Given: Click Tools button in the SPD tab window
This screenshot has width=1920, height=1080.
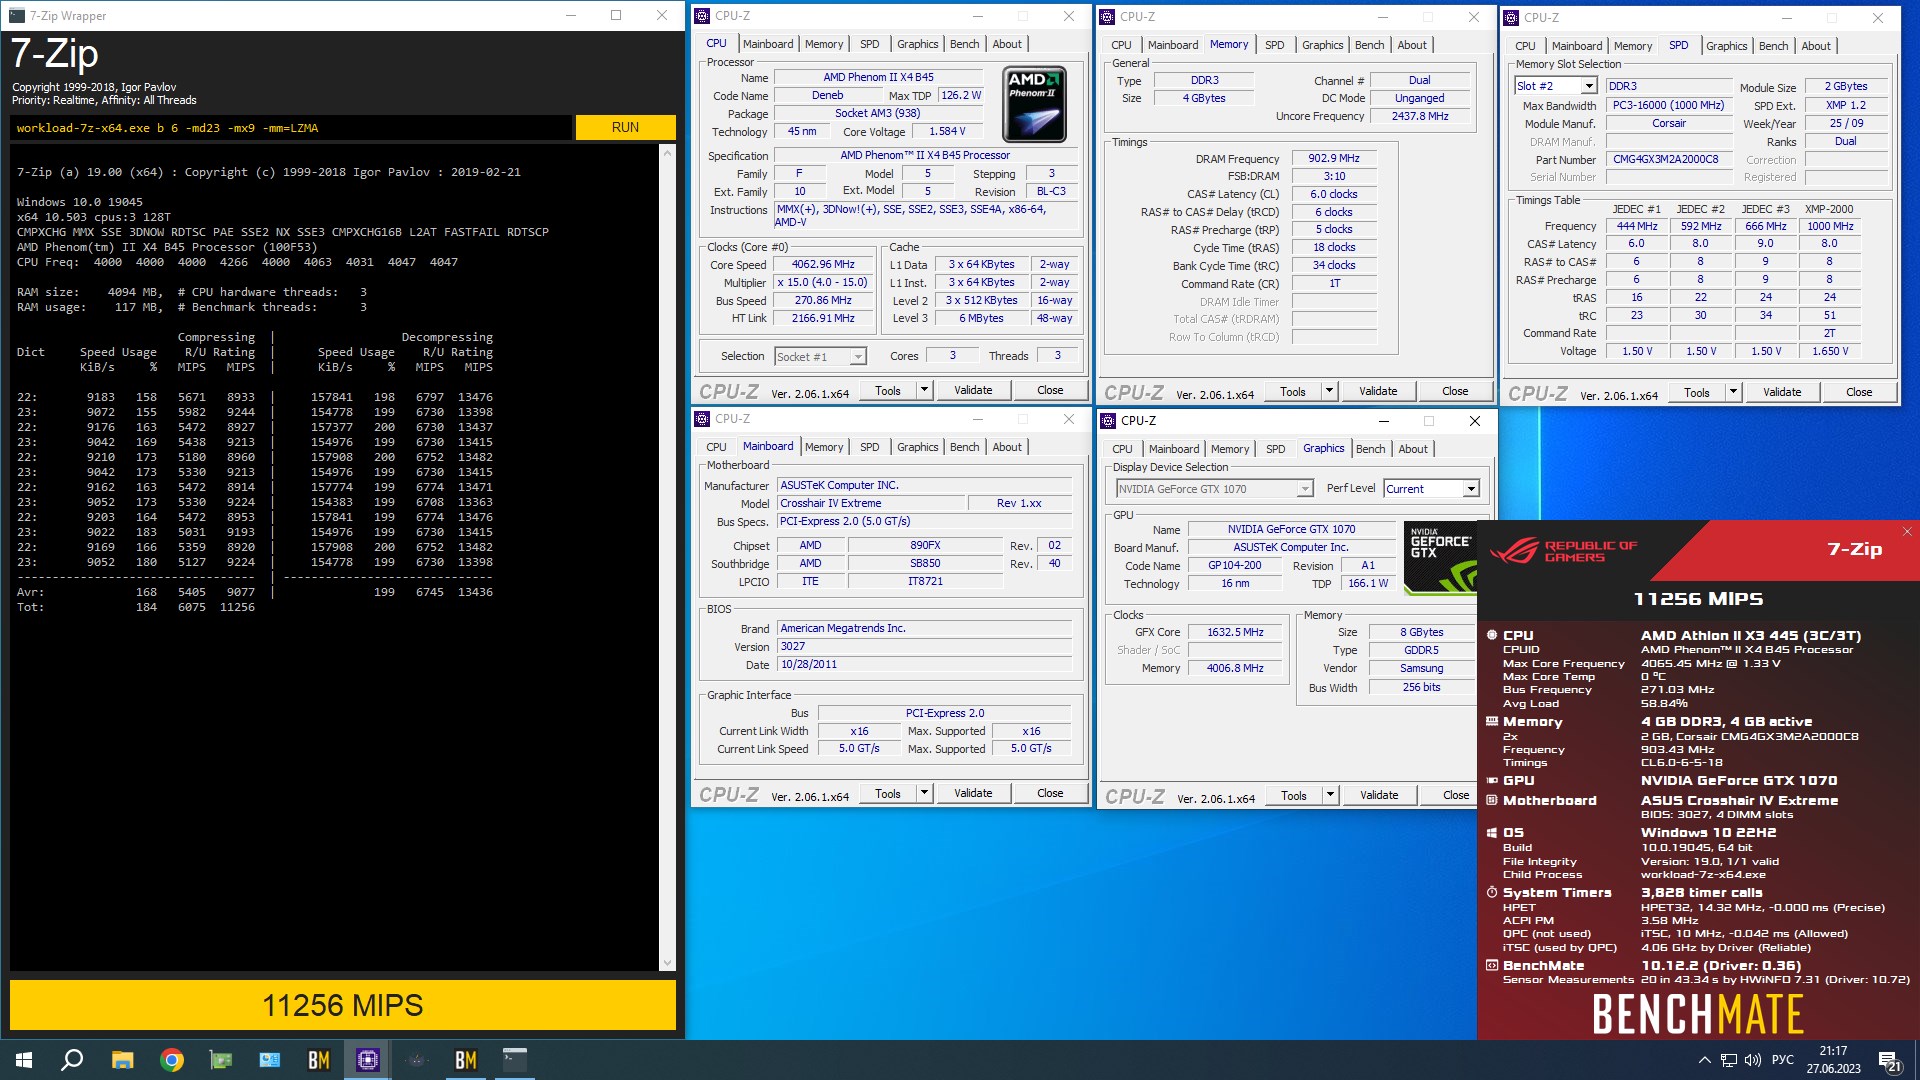Looking at the screenshot, I should pos(1697,392).
